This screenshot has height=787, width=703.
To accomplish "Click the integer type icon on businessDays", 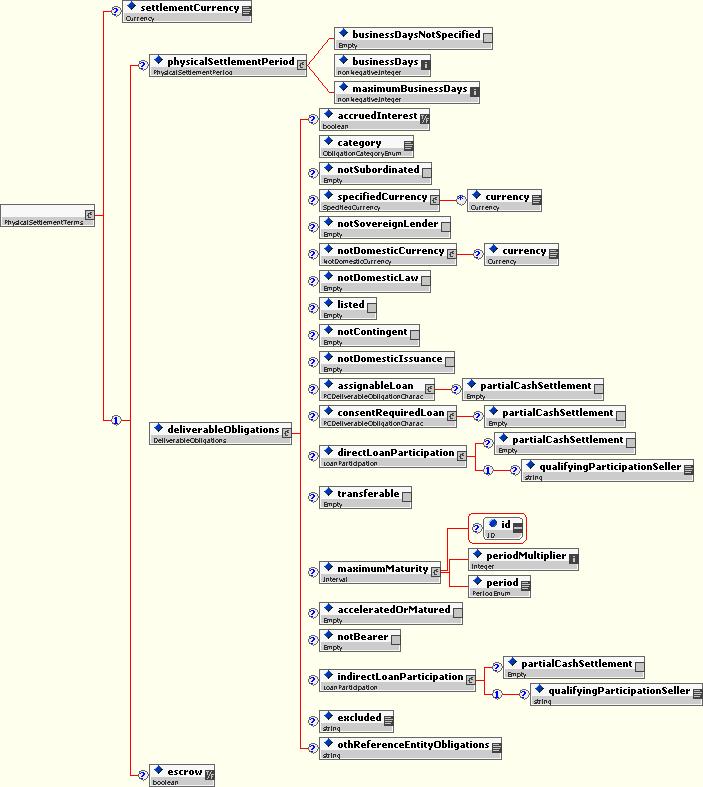I will [x=425, y=65].
